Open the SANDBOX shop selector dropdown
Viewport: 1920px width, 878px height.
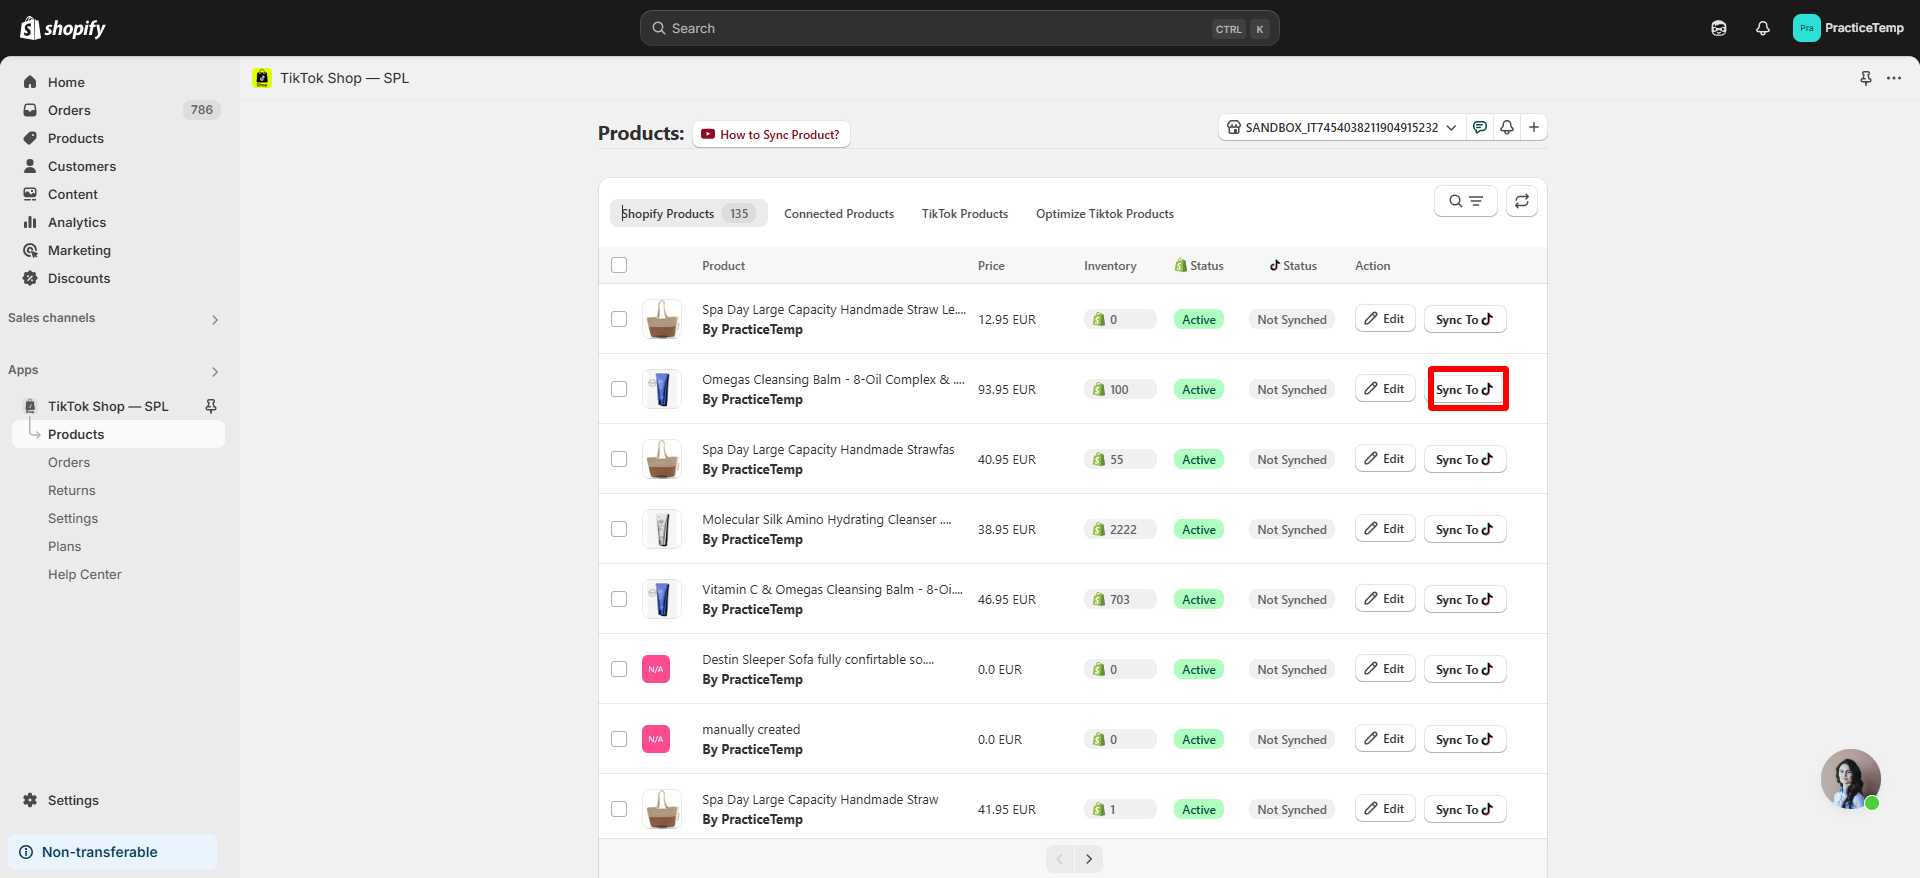click(1342, 127)
